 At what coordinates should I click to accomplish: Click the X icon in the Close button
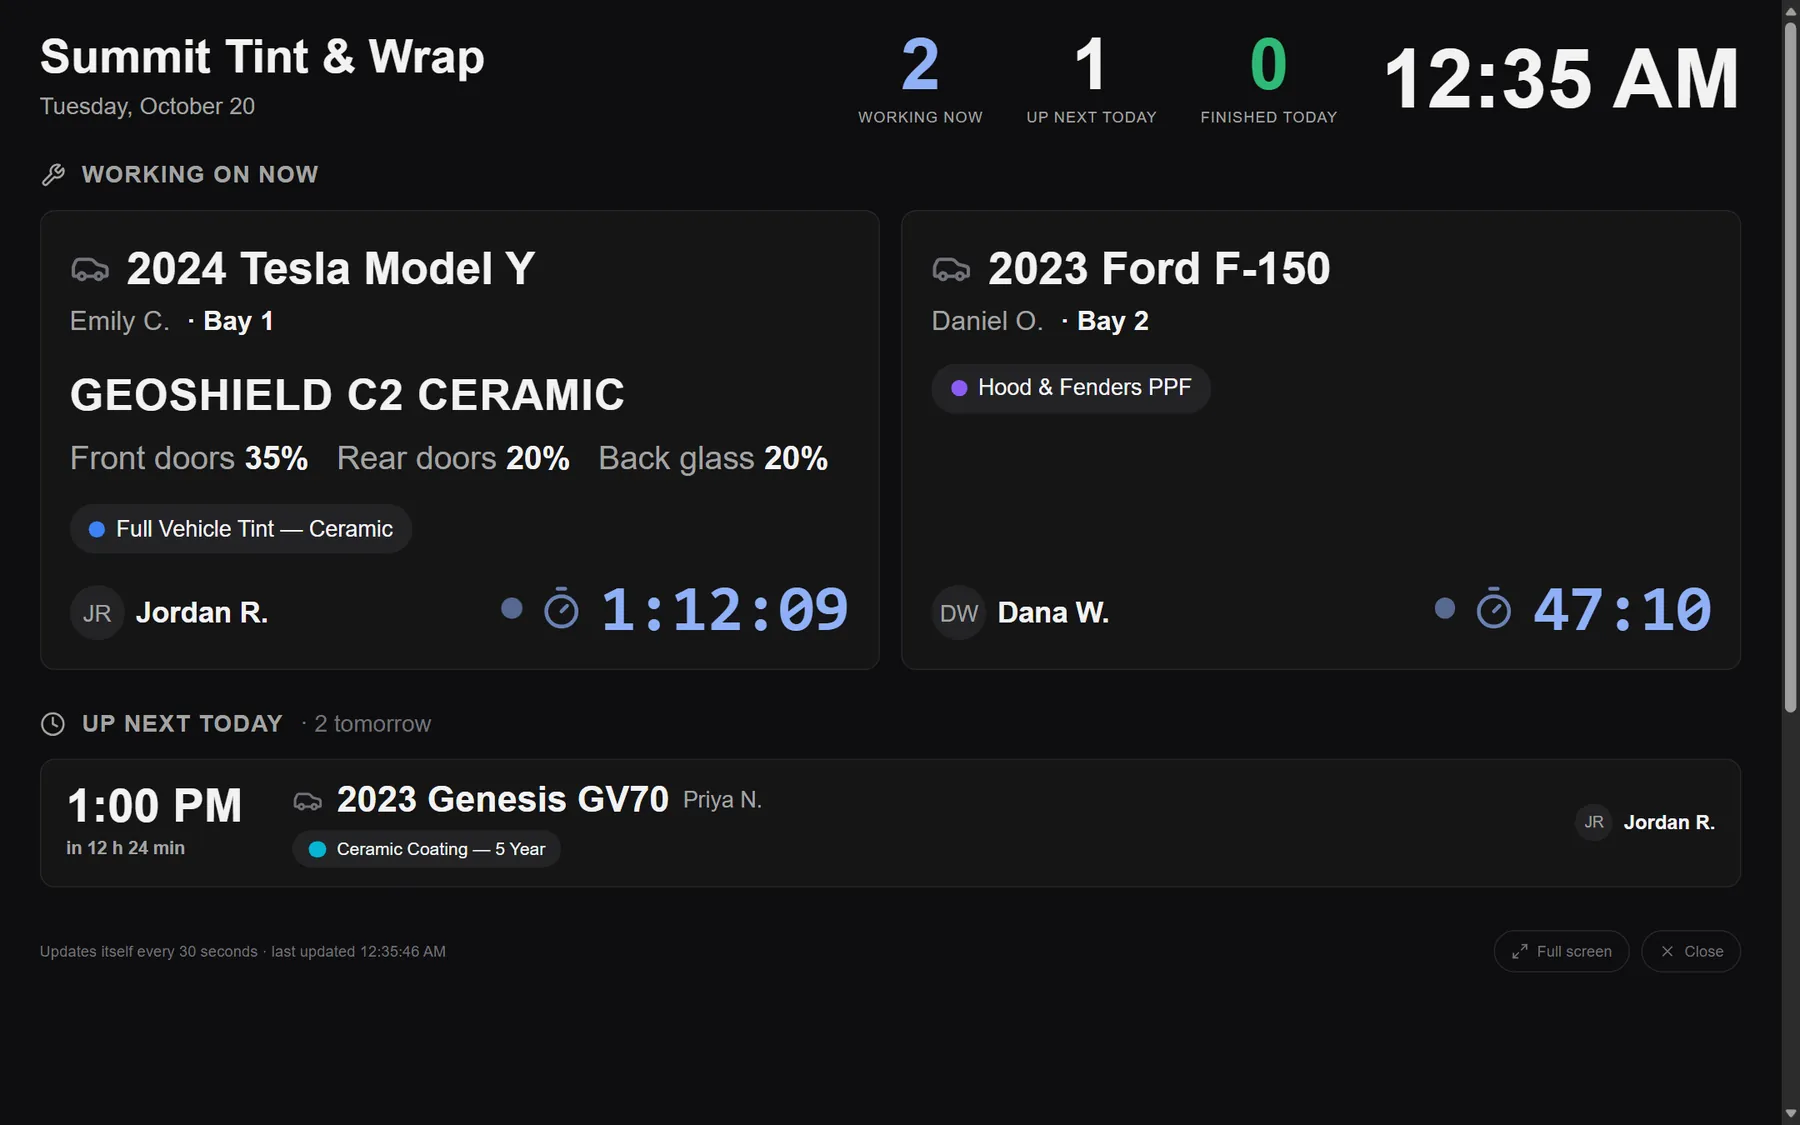click(x=1667, y=952)
